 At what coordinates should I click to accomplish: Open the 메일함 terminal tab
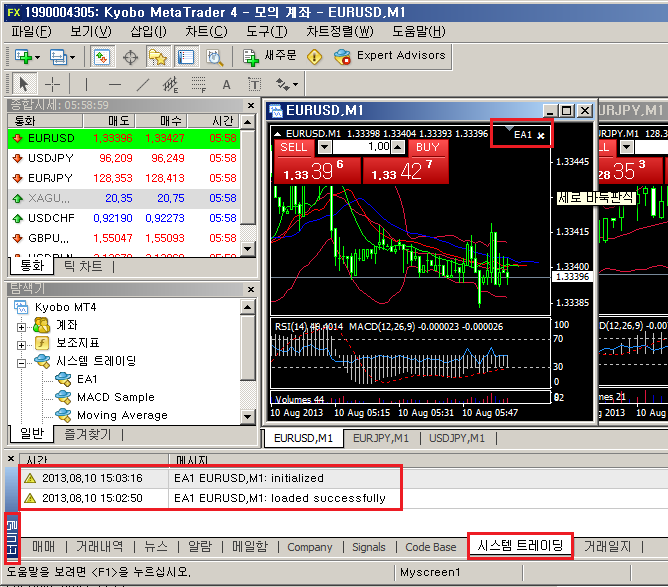click(x=250, y=547)
